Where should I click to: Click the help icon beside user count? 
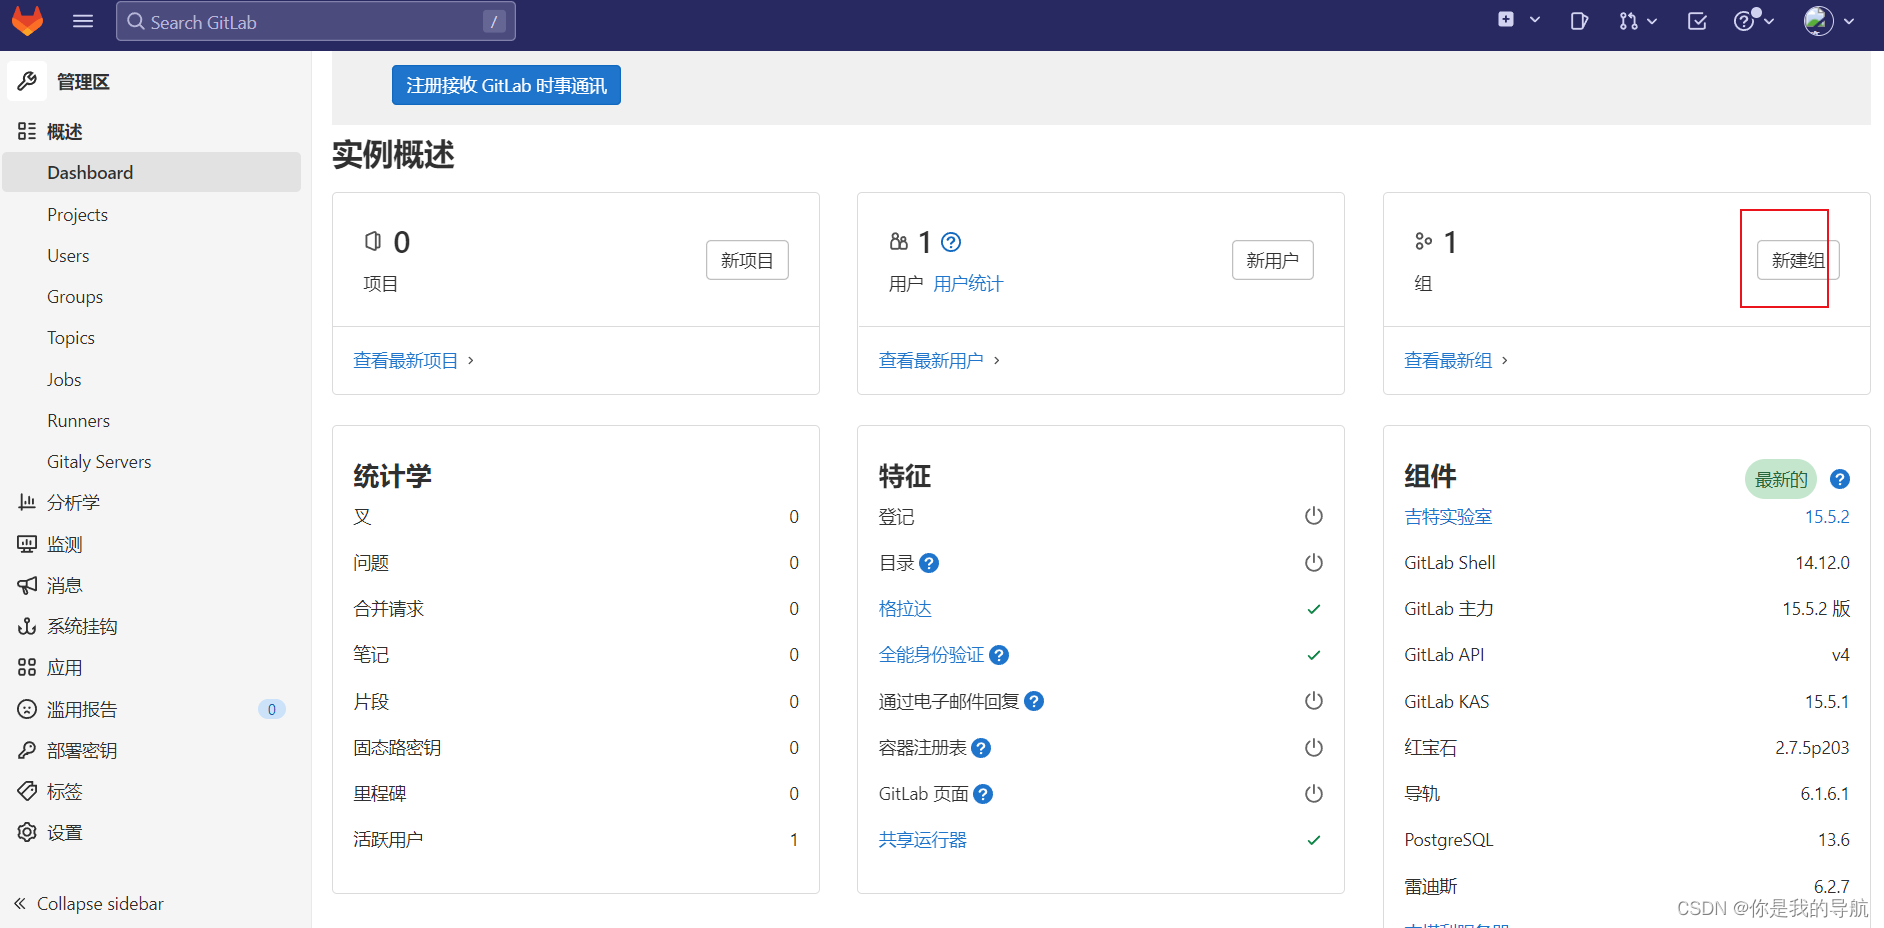pyautogui.click(x=951, y=242)
